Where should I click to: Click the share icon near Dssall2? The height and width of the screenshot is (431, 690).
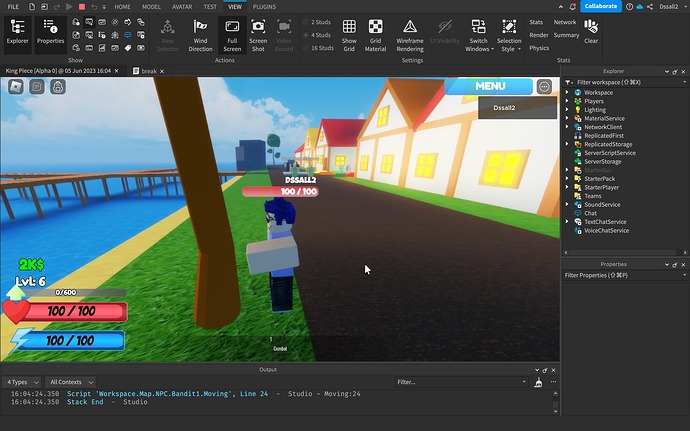(650, 7)
